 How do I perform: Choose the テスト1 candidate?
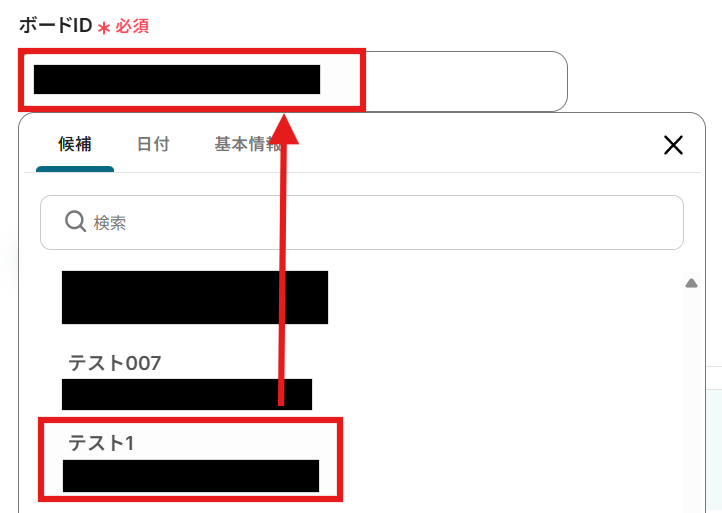[x=191, y=460]
